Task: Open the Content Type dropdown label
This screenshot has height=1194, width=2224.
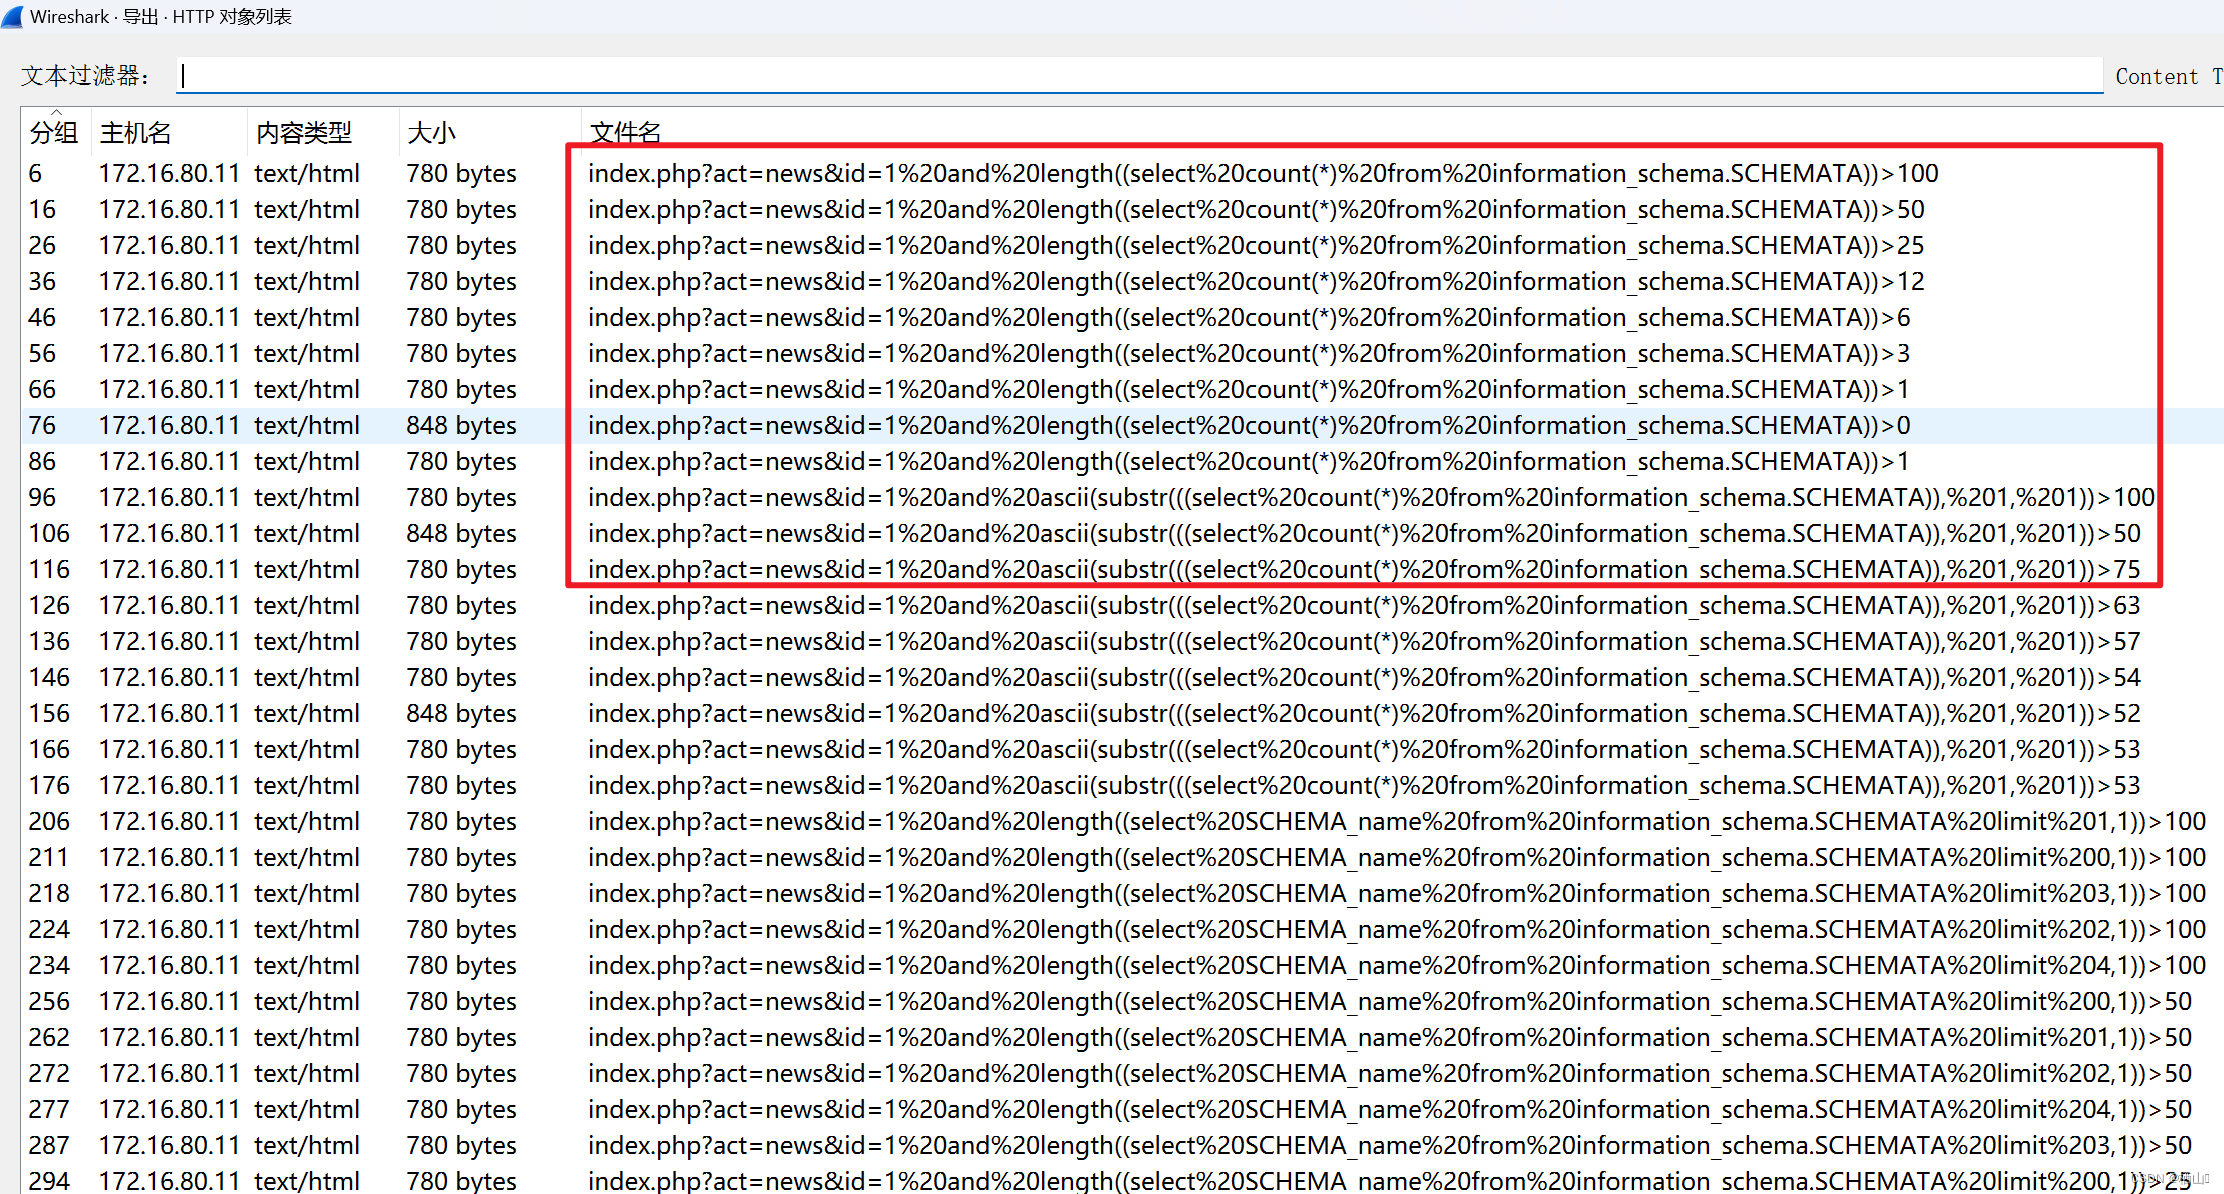Action: point(2168,76)
